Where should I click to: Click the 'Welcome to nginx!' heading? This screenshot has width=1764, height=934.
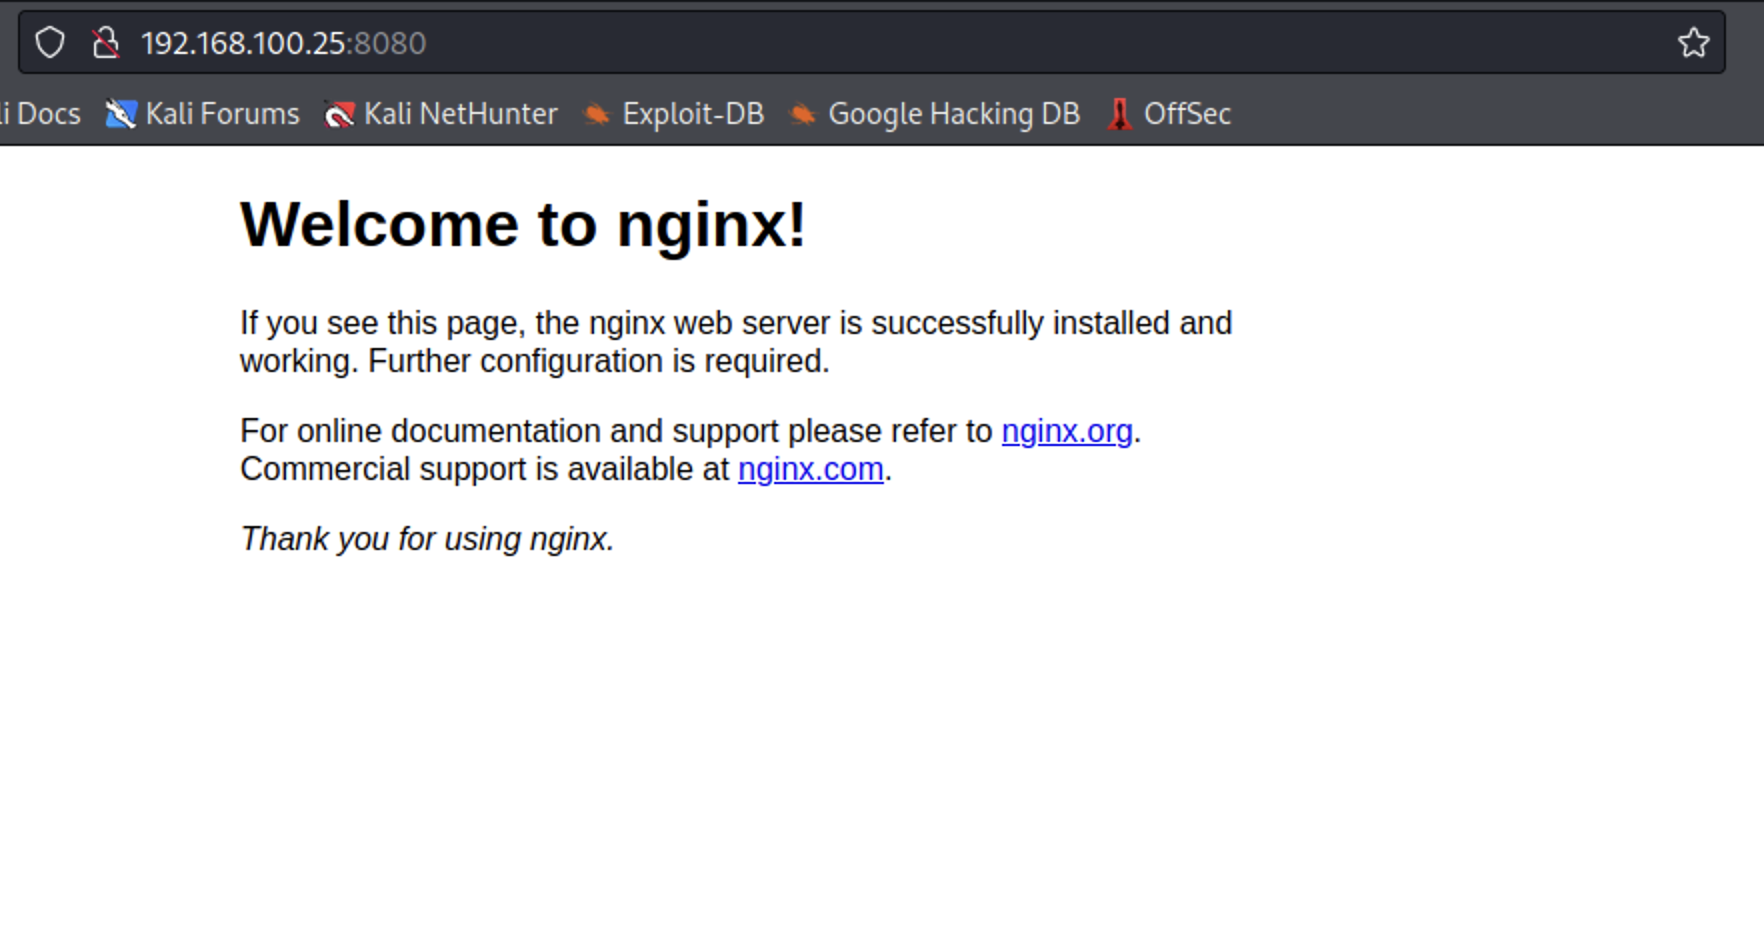click(523, 224)
